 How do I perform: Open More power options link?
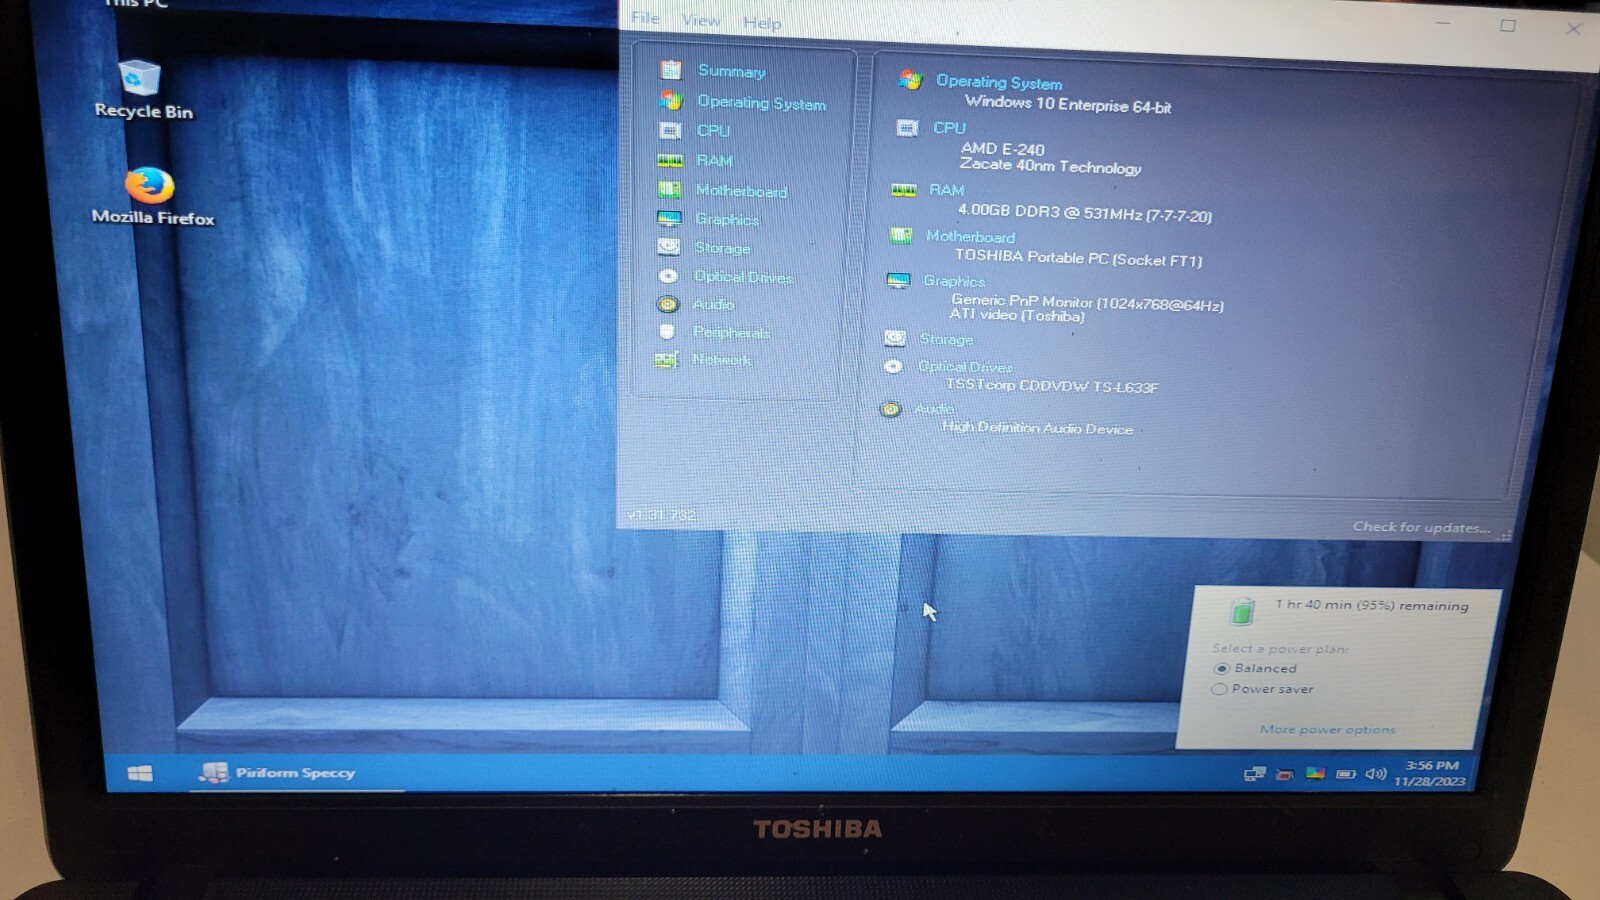click(x=1327, y=729)
